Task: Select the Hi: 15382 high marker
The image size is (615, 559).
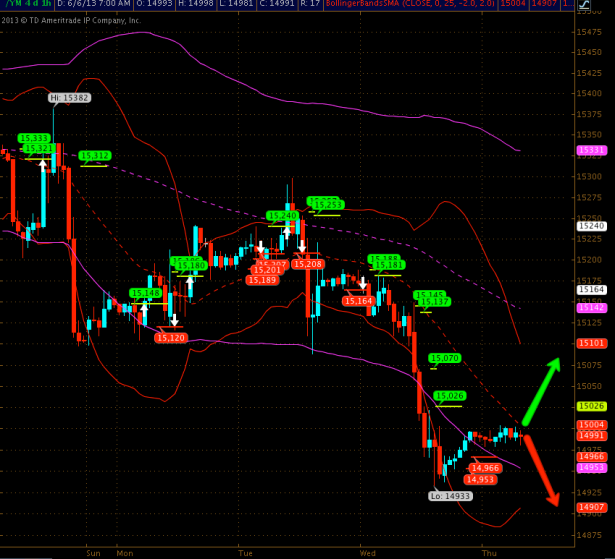Action: pos(69,98)
